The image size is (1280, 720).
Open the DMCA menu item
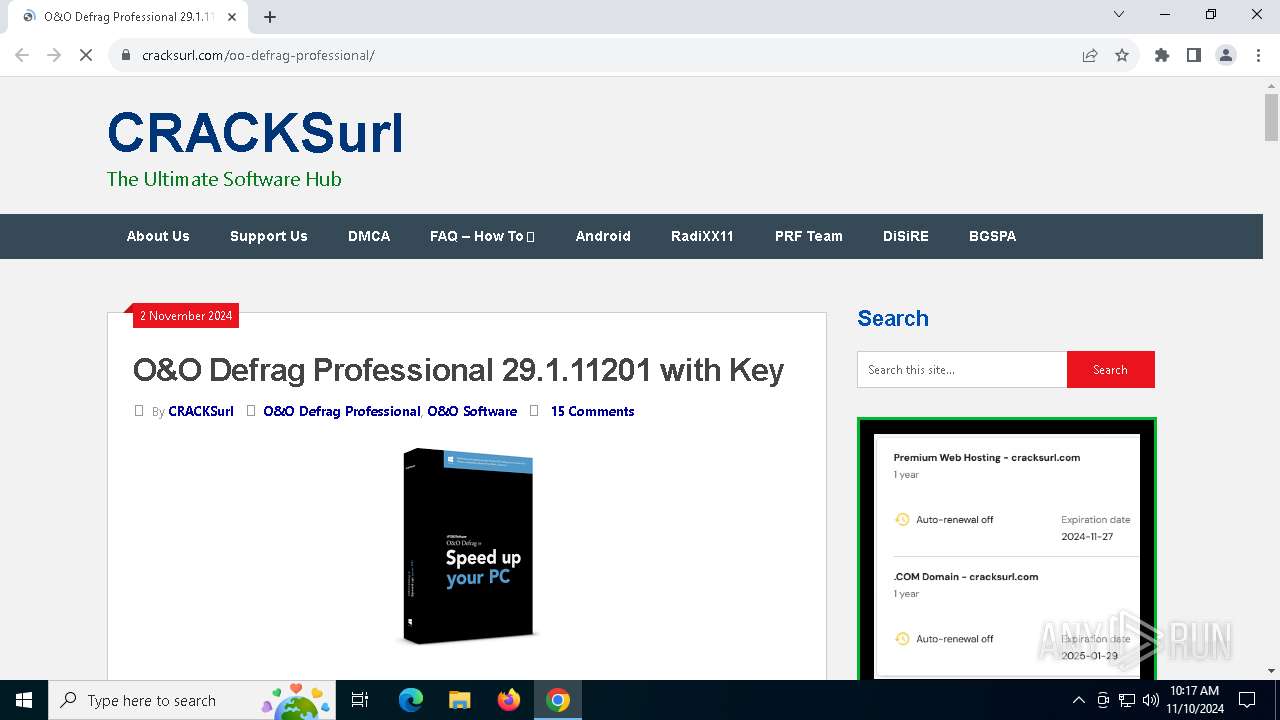(369, 236)
